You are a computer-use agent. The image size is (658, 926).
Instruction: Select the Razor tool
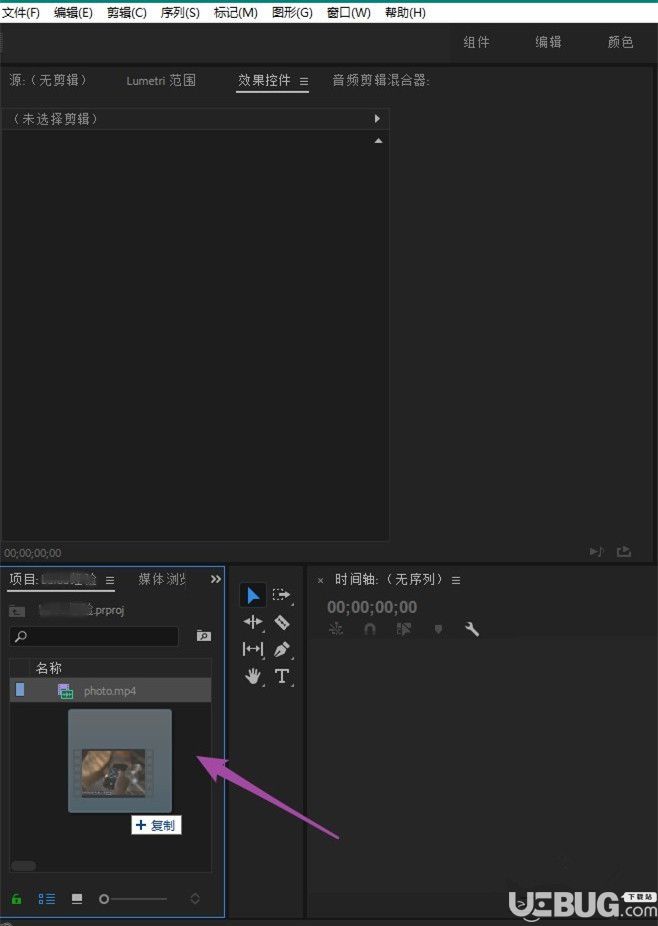282,622
